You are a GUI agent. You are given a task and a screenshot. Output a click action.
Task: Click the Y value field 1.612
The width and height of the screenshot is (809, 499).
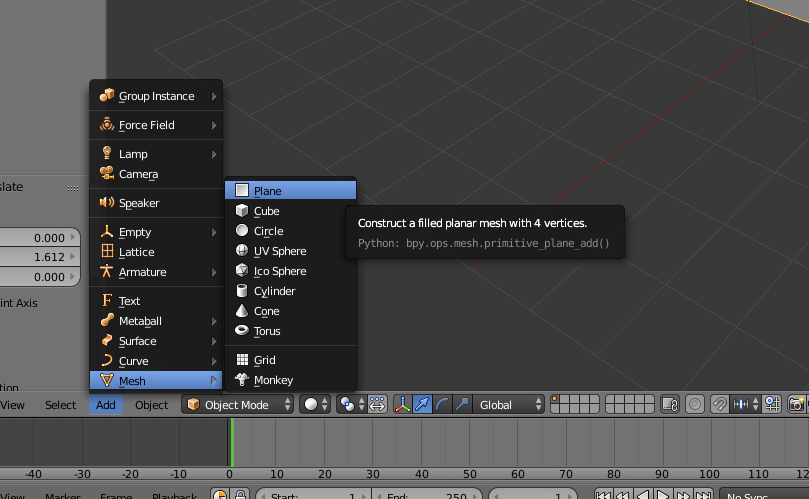40,257
